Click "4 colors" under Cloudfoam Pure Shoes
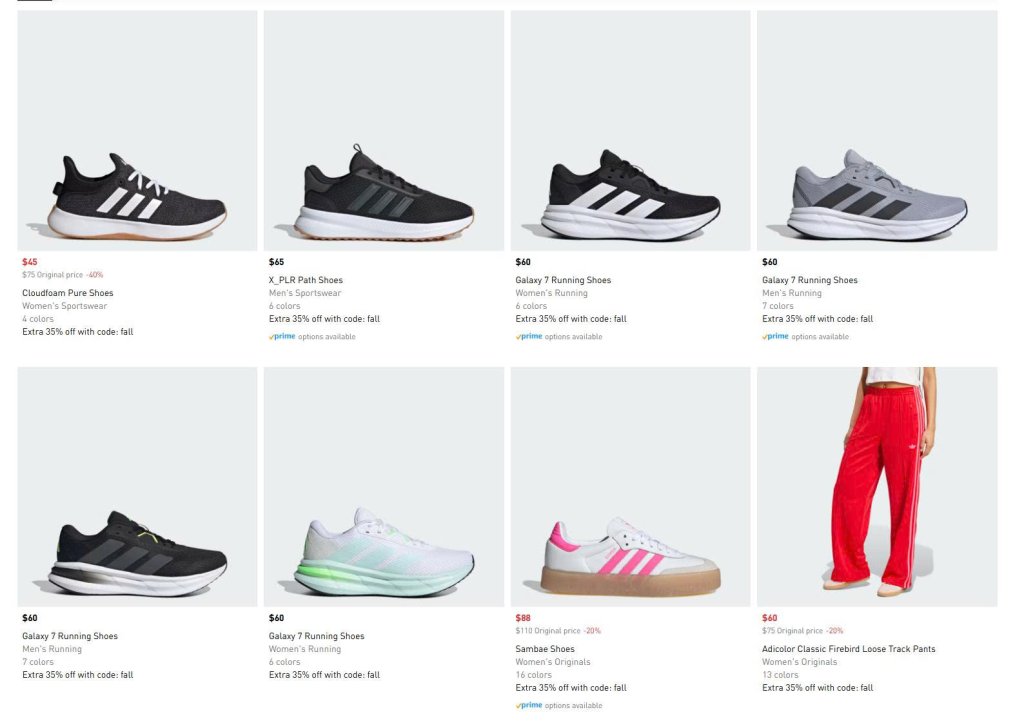The height and width of the screenshot is (721, 1024). (38, 319)
